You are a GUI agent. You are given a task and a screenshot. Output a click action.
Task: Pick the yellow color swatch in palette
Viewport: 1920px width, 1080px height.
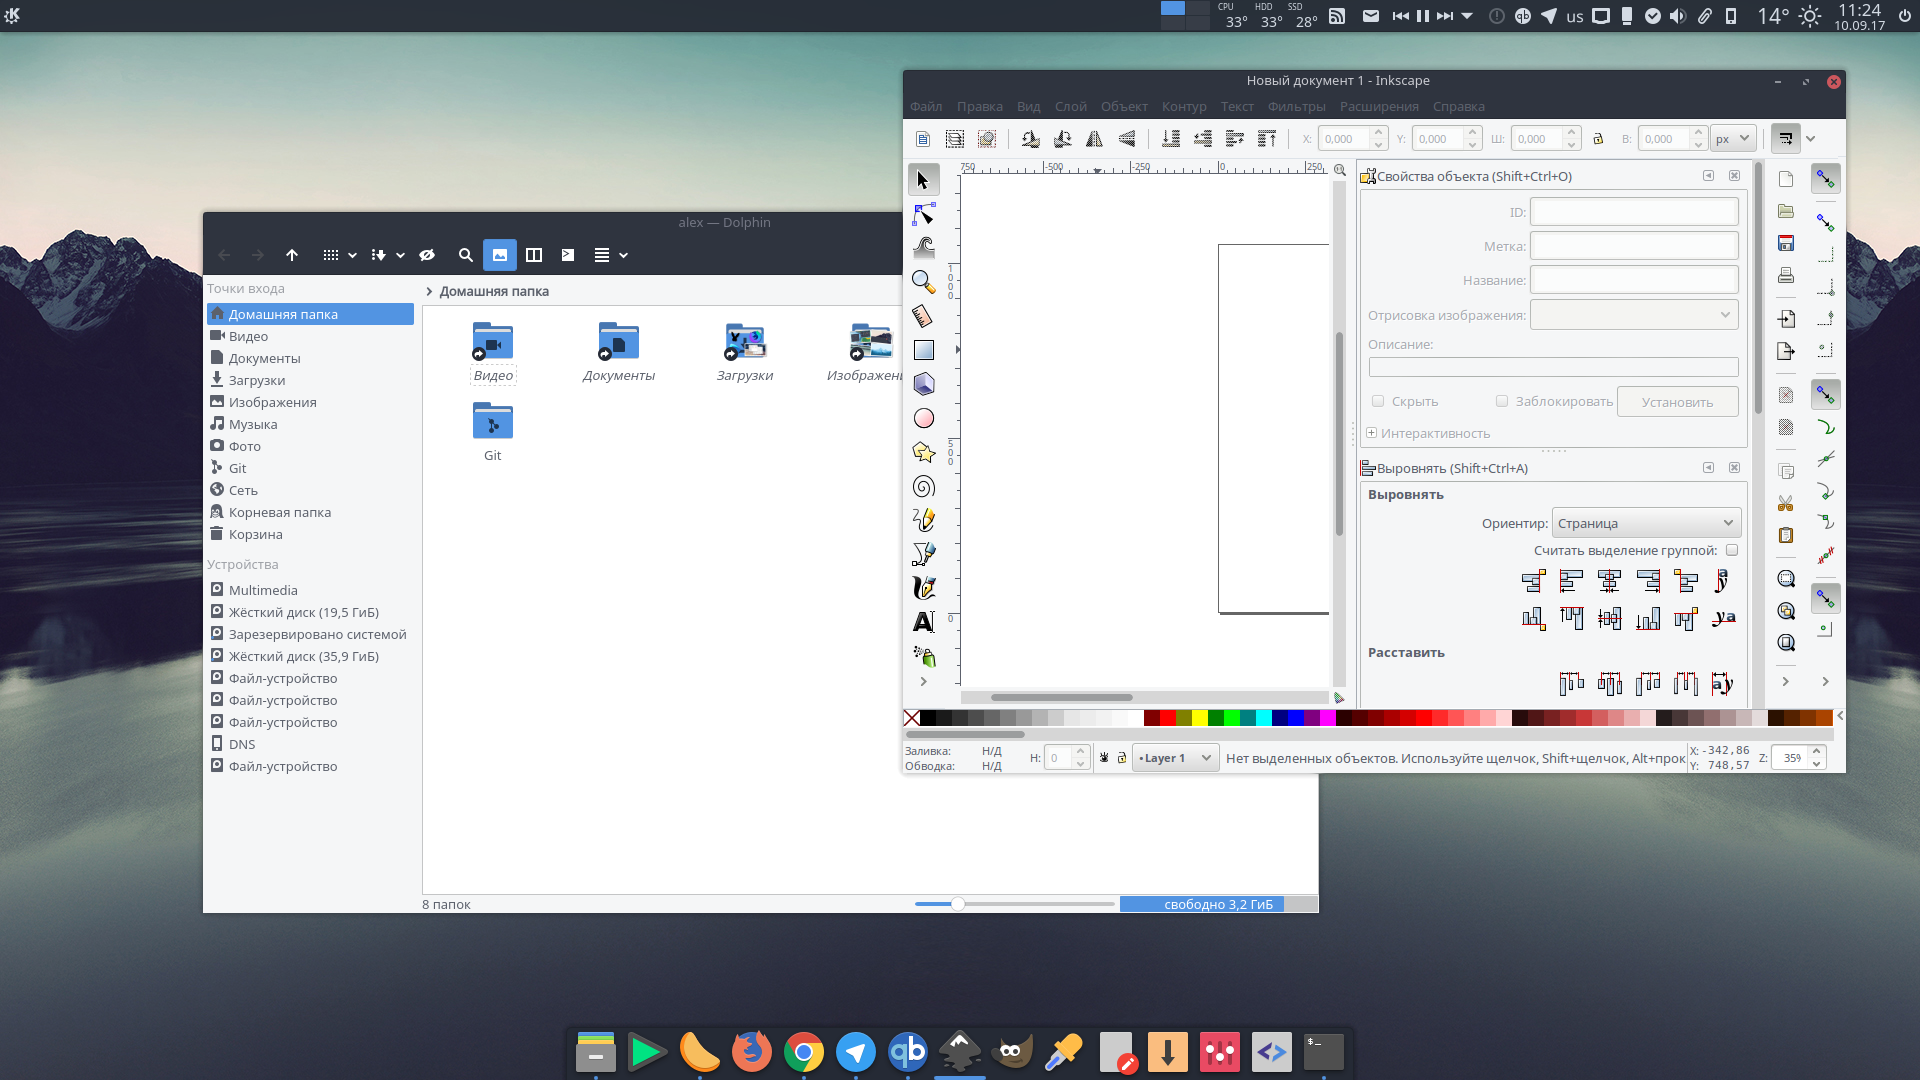pos(1199,717)
